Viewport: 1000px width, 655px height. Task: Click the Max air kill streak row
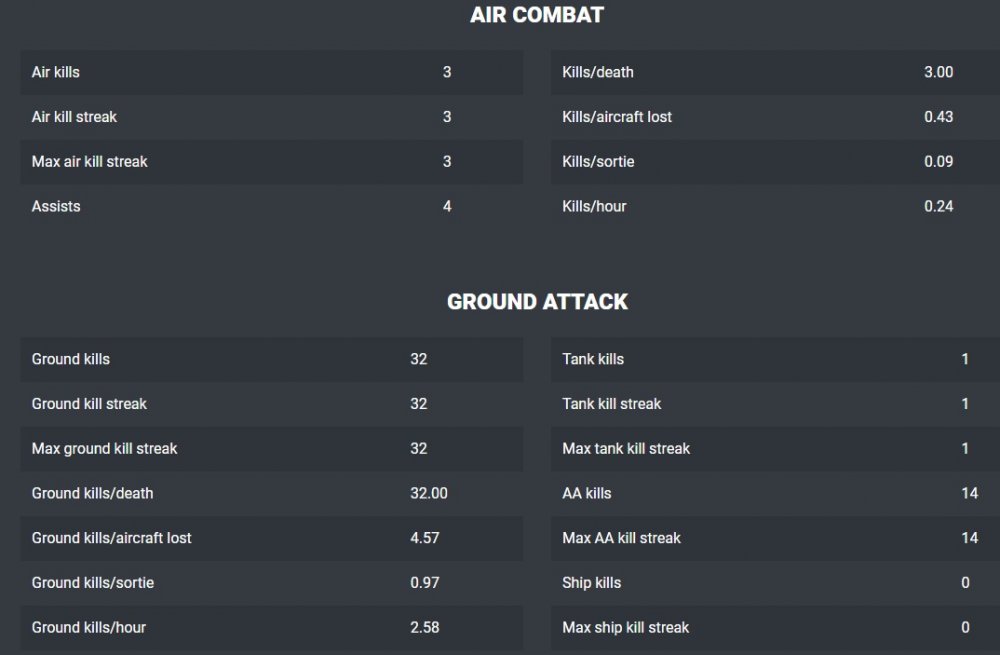(271, 162)
